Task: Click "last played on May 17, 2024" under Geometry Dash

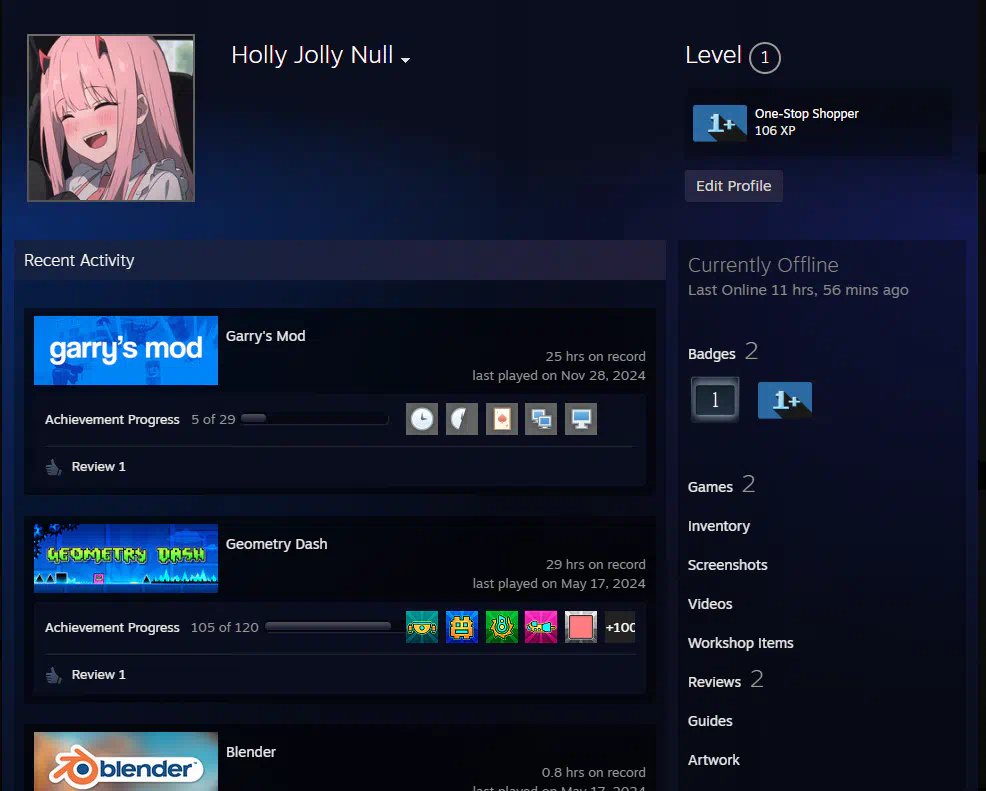Action: coord(559,584)
